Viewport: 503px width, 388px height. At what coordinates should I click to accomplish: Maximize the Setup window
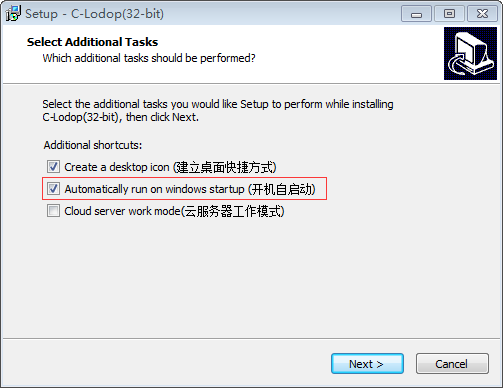449,14
